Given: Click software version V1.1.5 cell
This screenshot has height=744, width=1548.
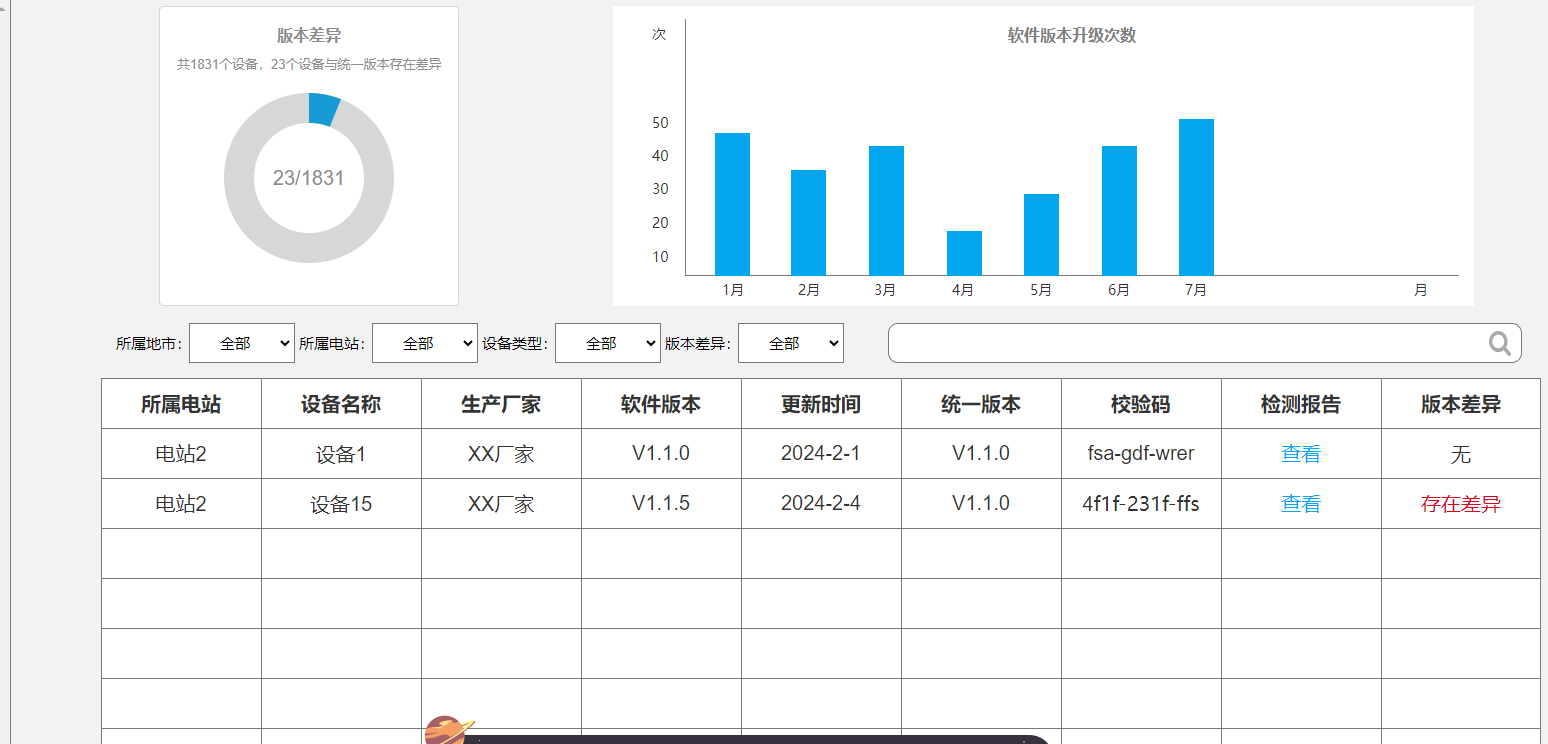Looking at the screenshot, I should pyautogui.click(x=661, y=504).
